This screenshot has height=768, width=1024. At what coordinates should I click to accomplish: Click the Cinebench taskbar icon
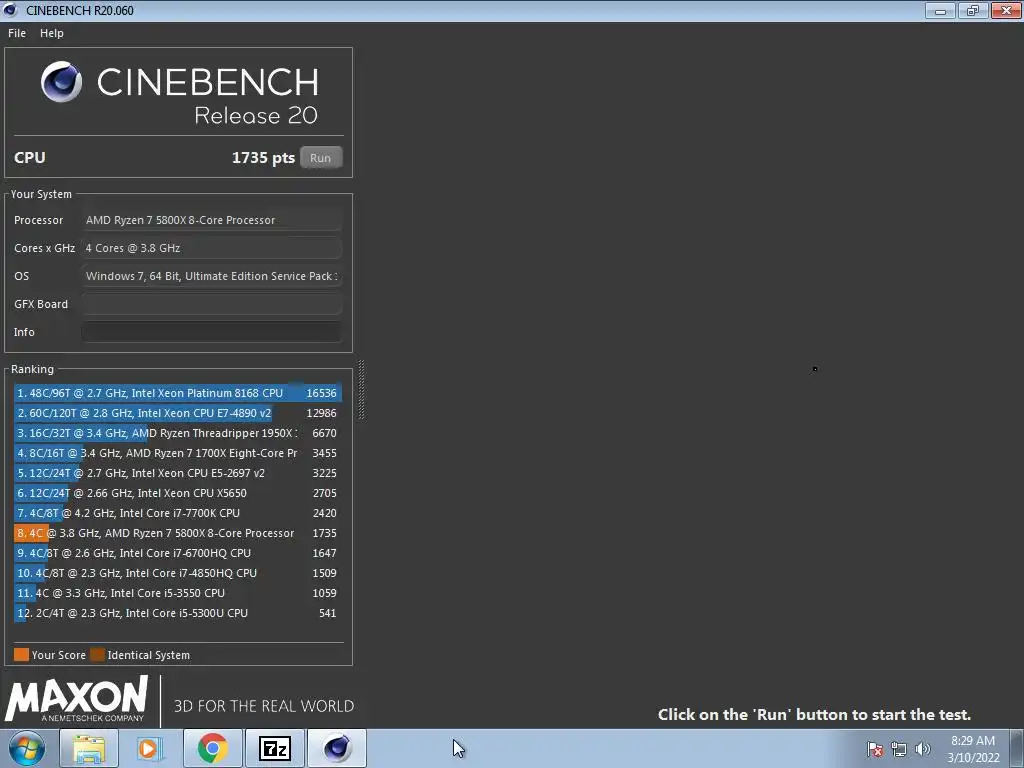337,748
